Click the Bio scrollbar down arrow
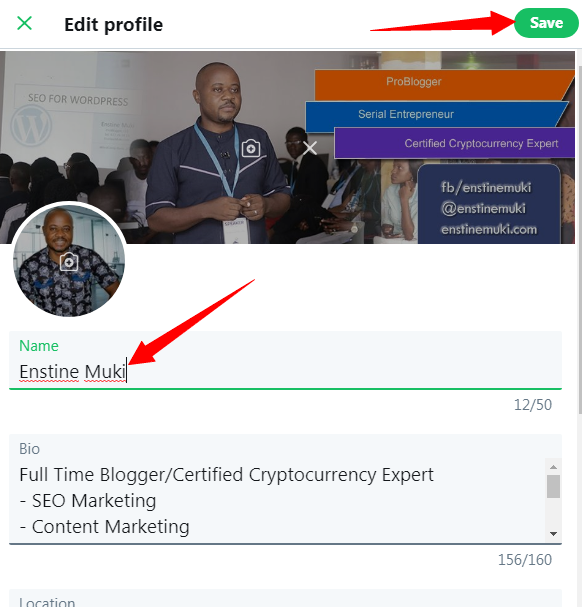Viewport: 582px width, 607px height. click(553, 534)
